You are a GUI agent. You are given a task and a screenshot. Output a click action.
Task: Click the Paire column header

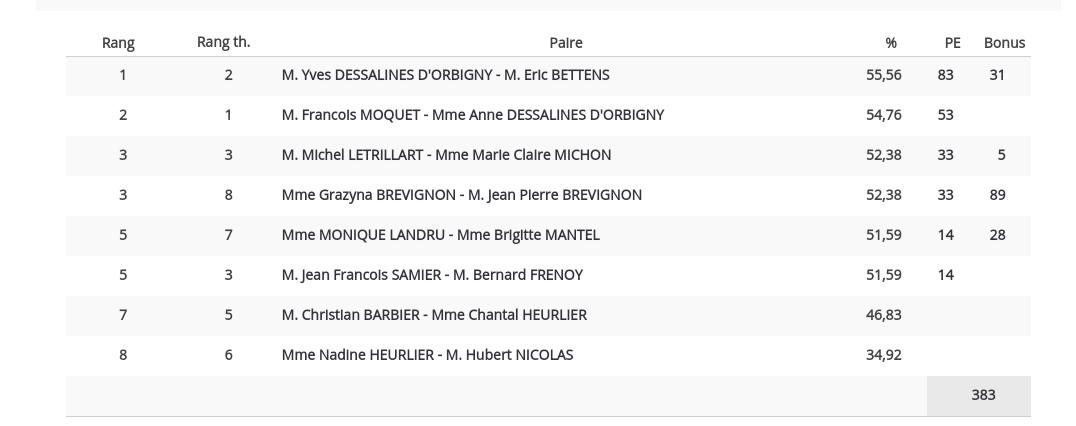[x=566, y=43]
